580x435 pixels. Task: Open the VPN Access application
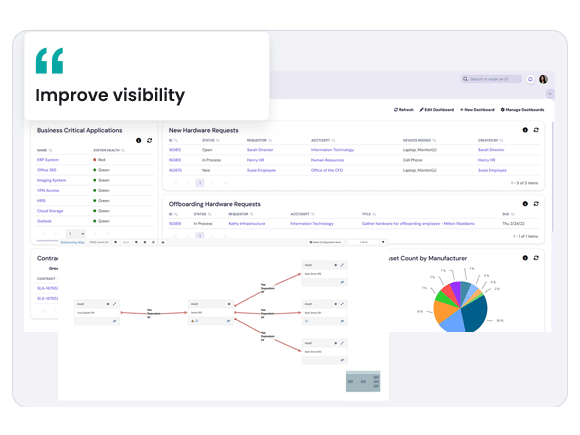pyautogui.click(x=48, y=190)
